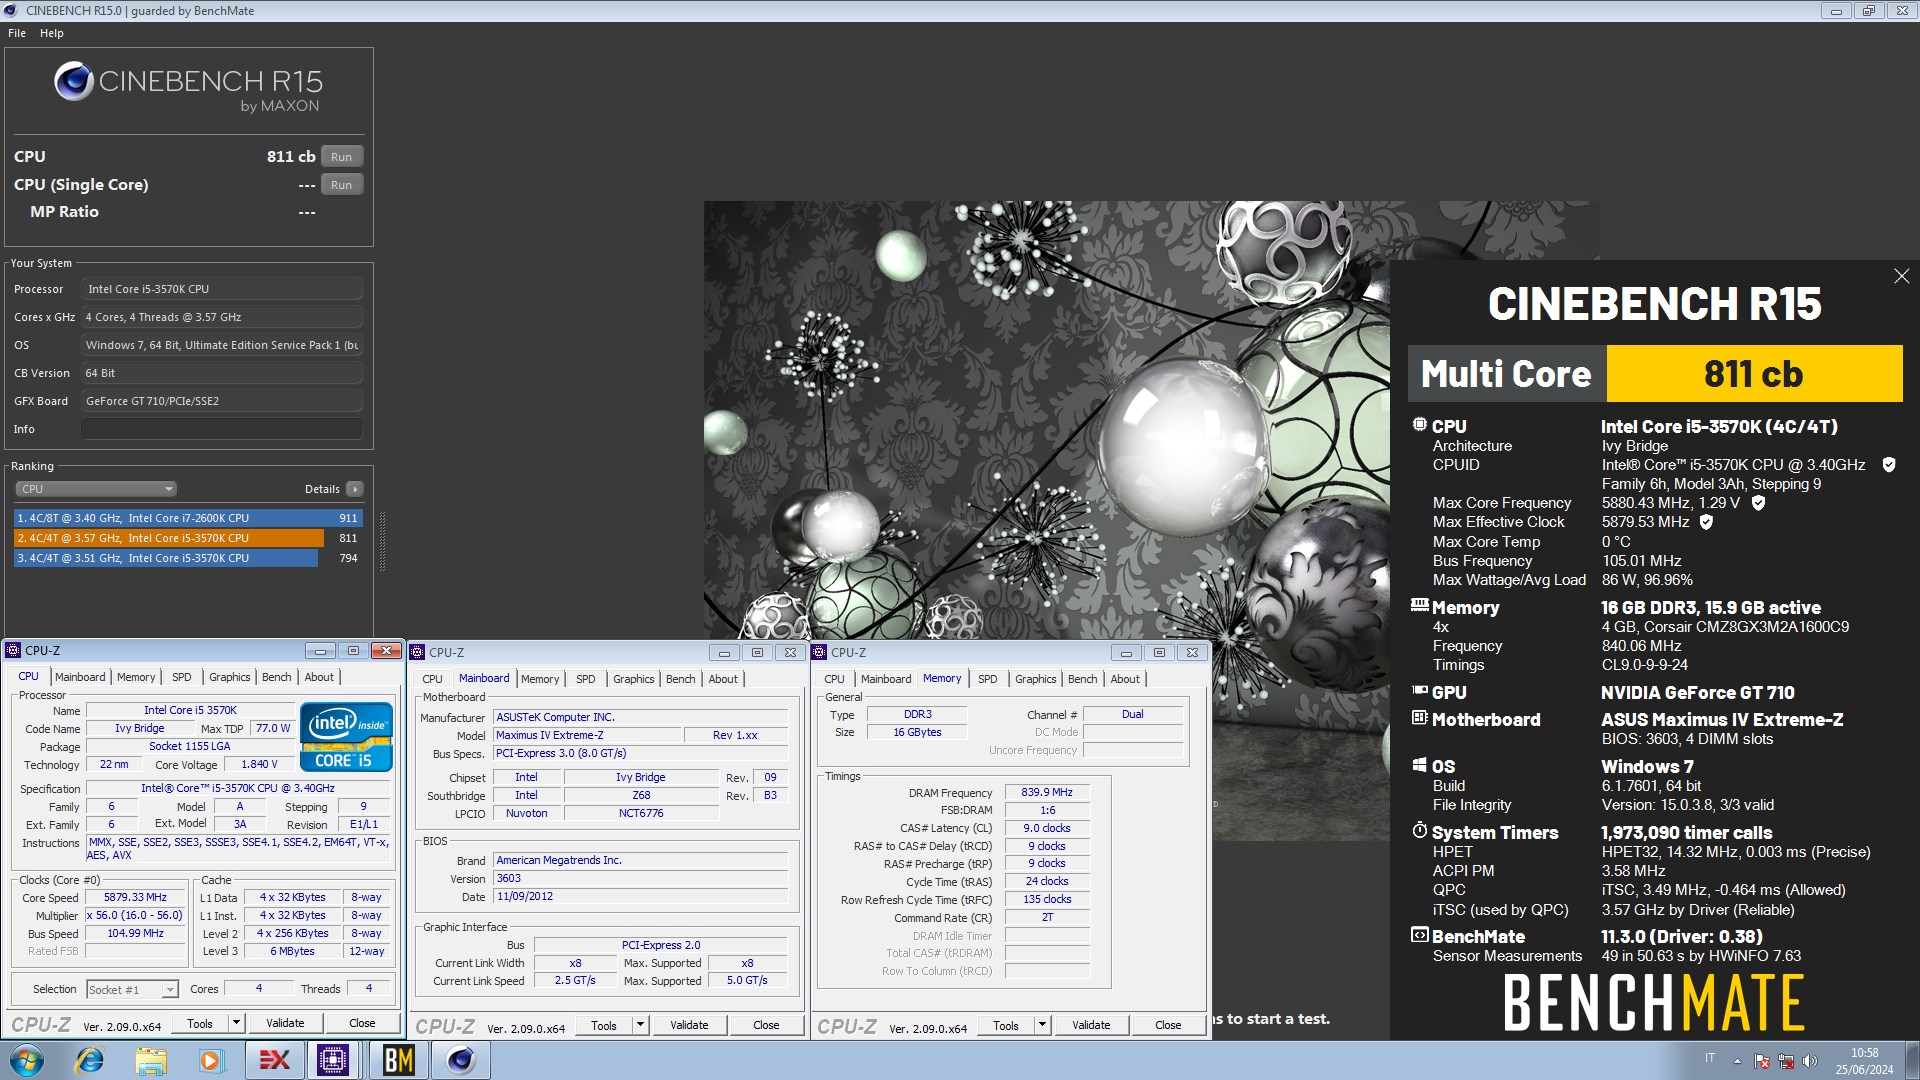Click Max Effective Clock verification shield
This screenshot has height=1080, width=1920.
pyautogui.click(x=1707, y=522)
